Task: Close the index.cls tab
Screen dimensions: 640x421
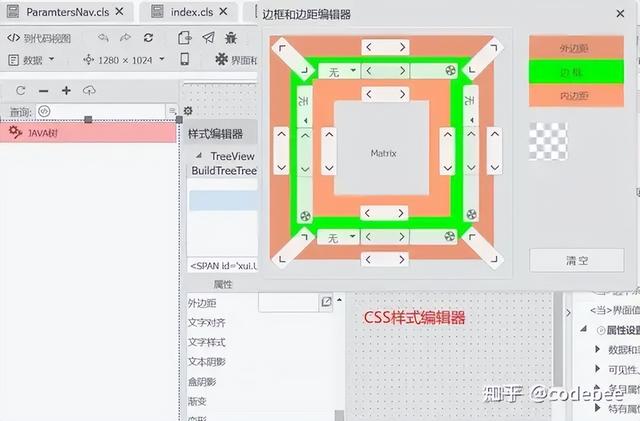Action: [x=223, y=12]
